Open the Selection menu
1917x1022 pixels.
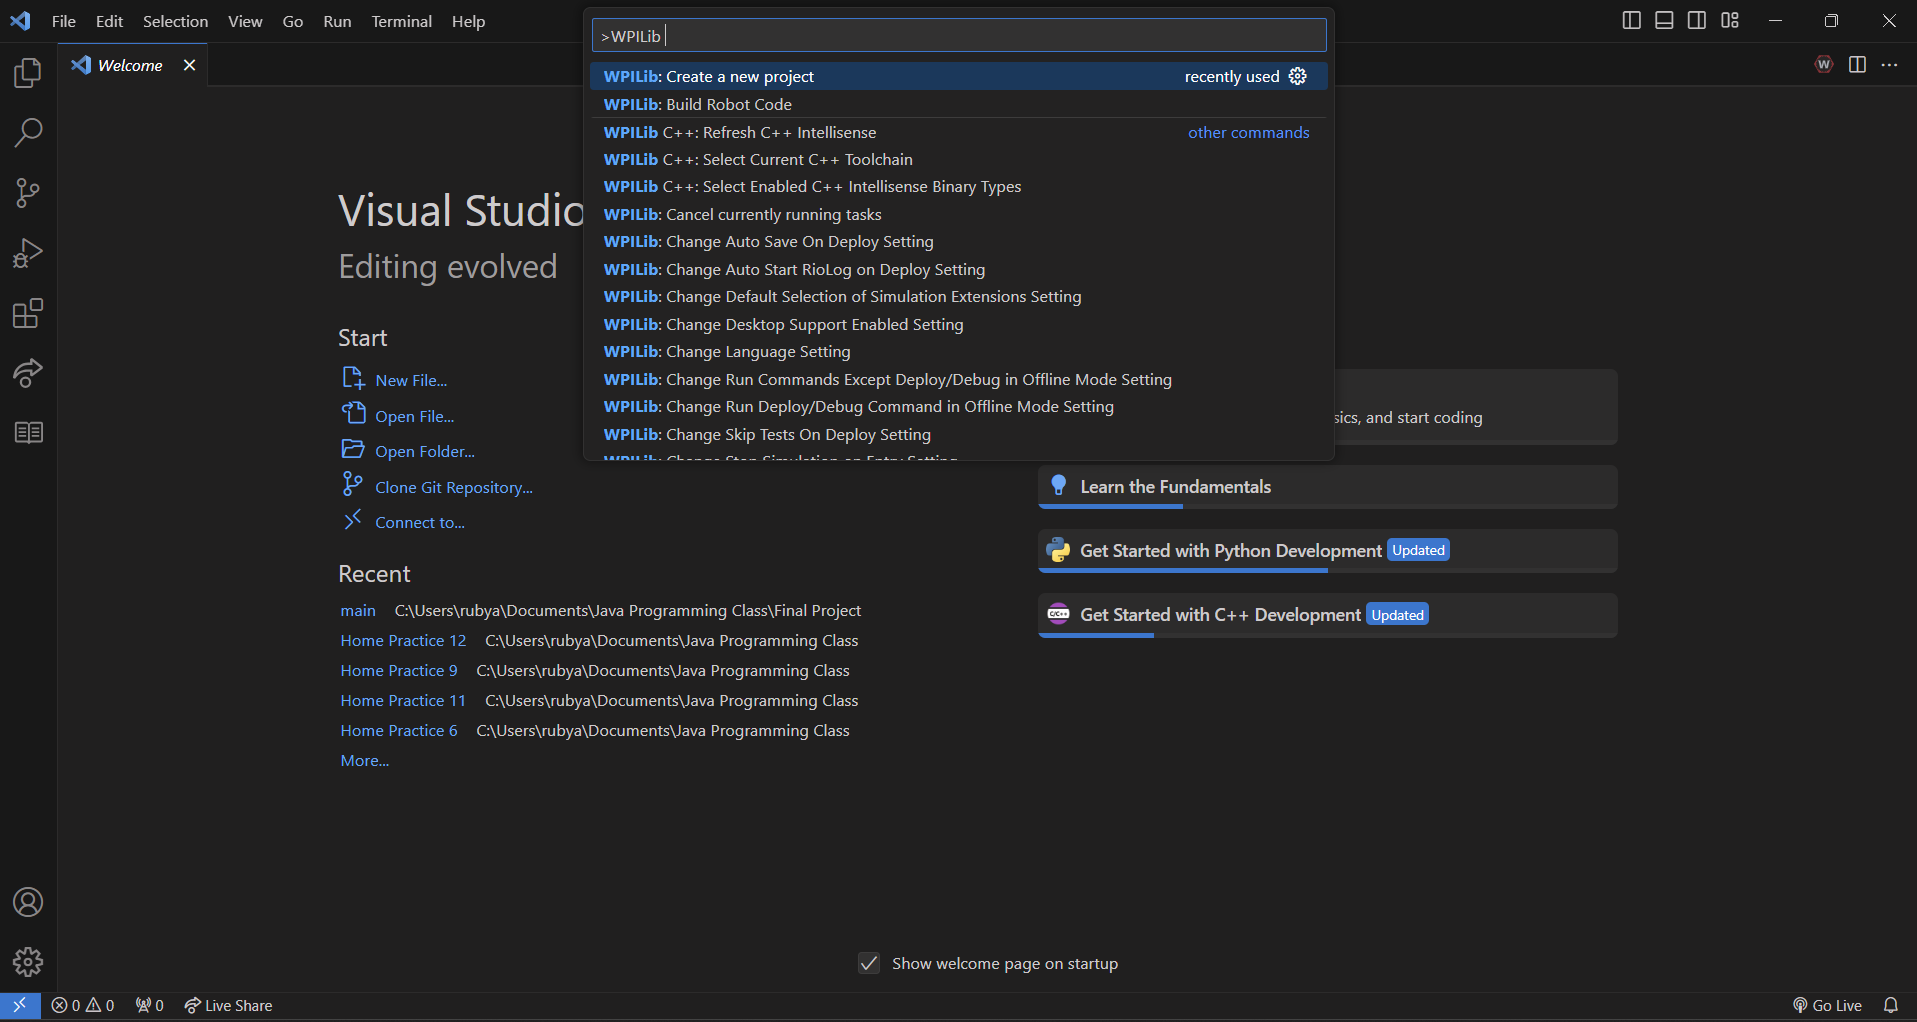point(175,21)
